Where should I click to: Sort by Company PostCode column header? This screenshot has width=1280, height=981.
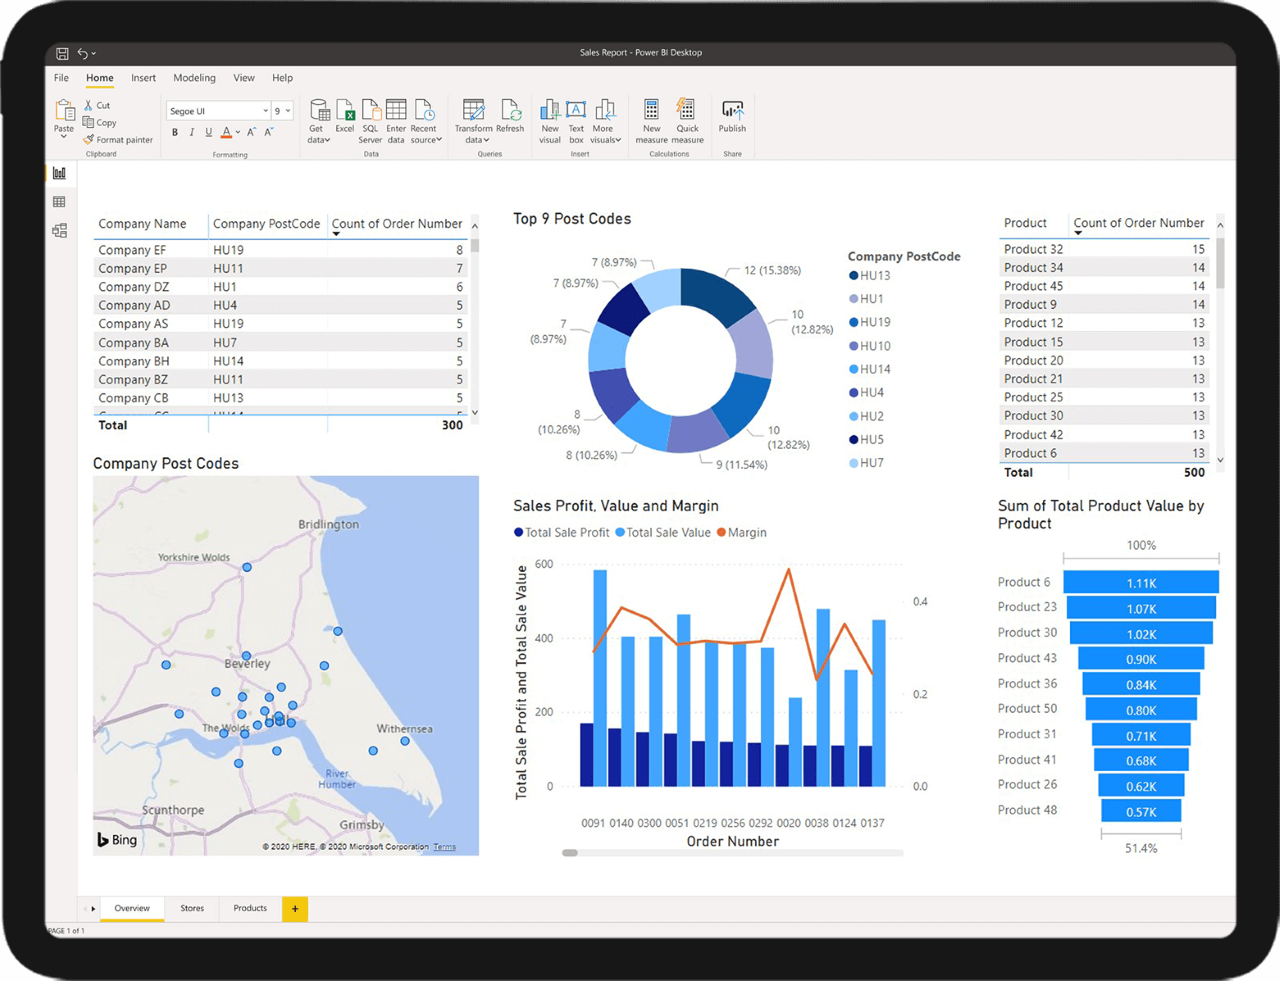point(266,224)
